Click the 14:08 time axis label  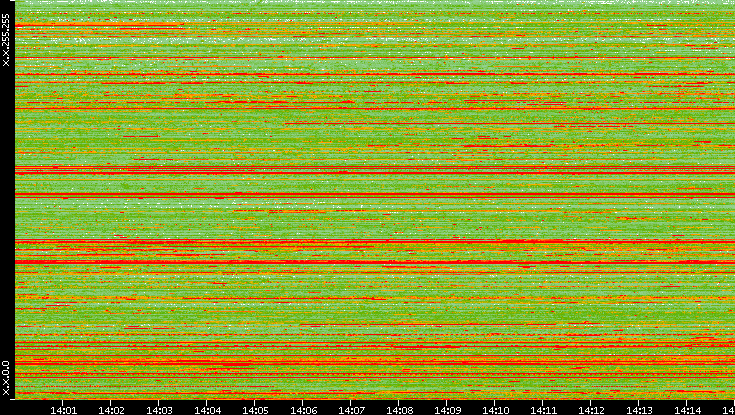399,411
